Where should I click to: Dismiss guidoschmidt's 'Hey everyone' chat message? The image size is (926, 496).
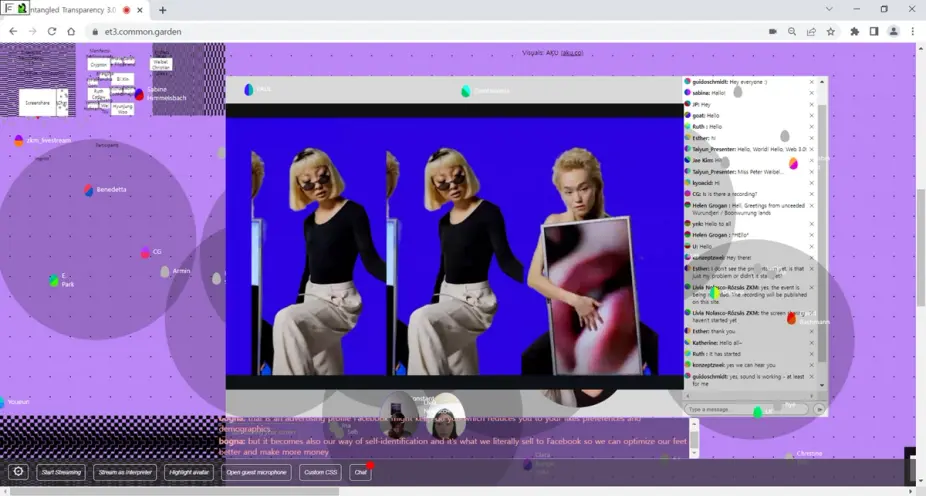click(811, 82)
